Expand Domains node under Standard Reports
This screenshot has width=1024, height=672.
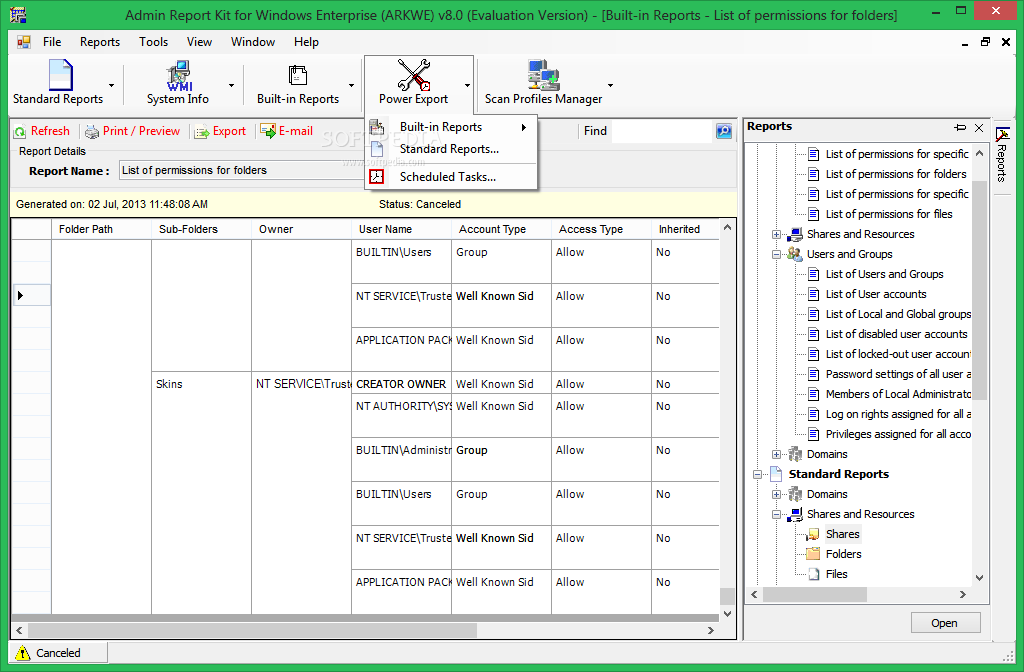776,494
